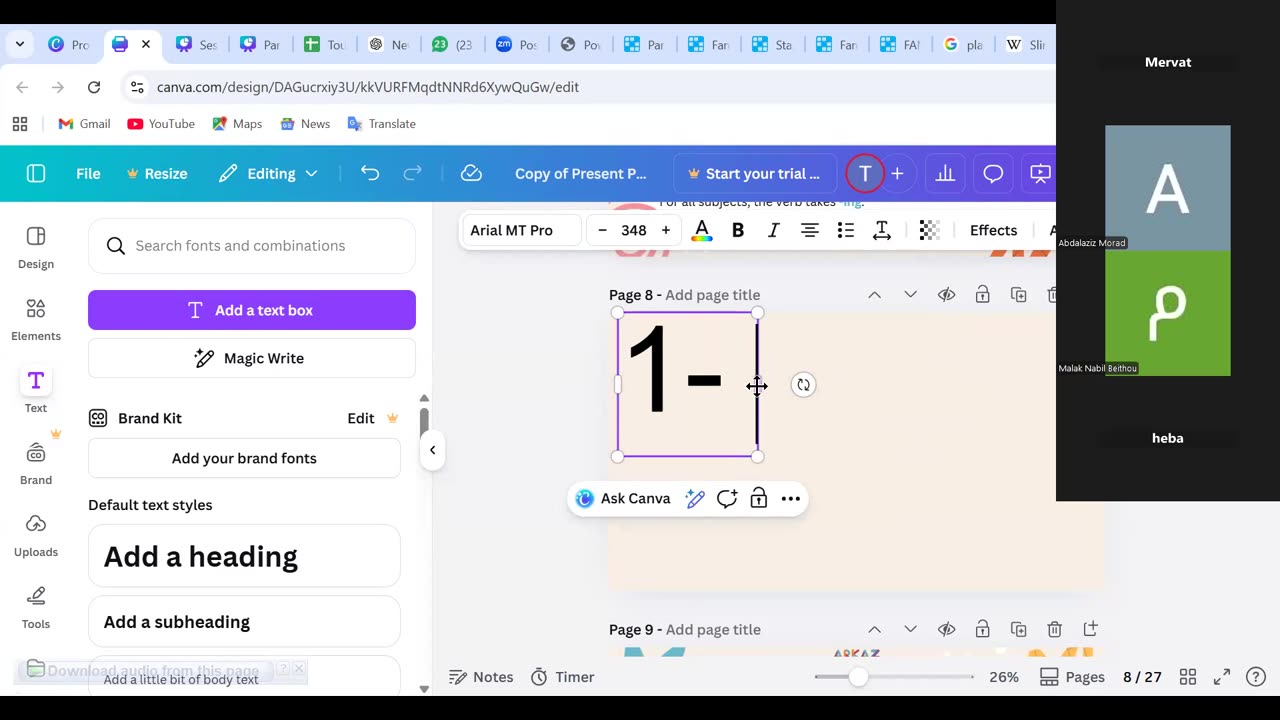This screenshot has height=720, width=1280.
Task: Click the Ask Canva button
Action: [x=623, y=498]
